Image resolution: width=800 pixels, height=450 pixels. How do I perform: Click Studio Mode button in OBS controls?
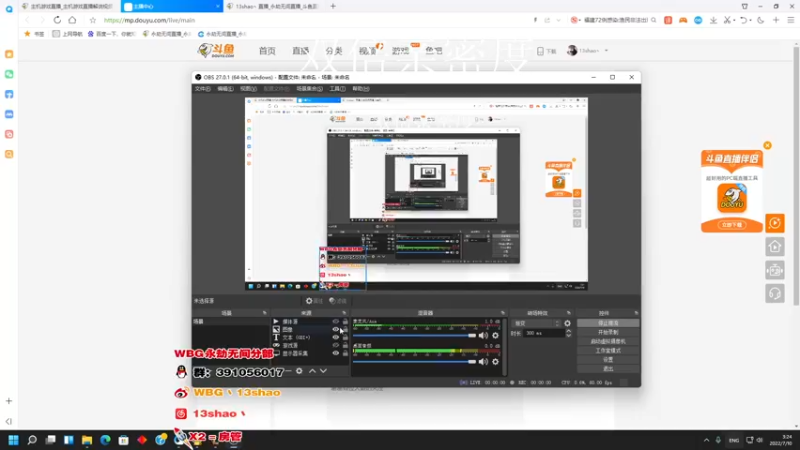click(x=608, y=351)
